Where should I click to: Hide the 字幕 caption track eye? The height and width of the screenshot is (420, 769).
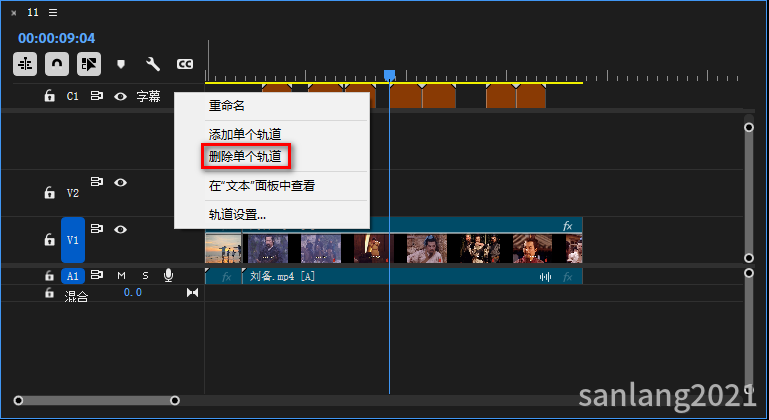click(x=120, y=96)
